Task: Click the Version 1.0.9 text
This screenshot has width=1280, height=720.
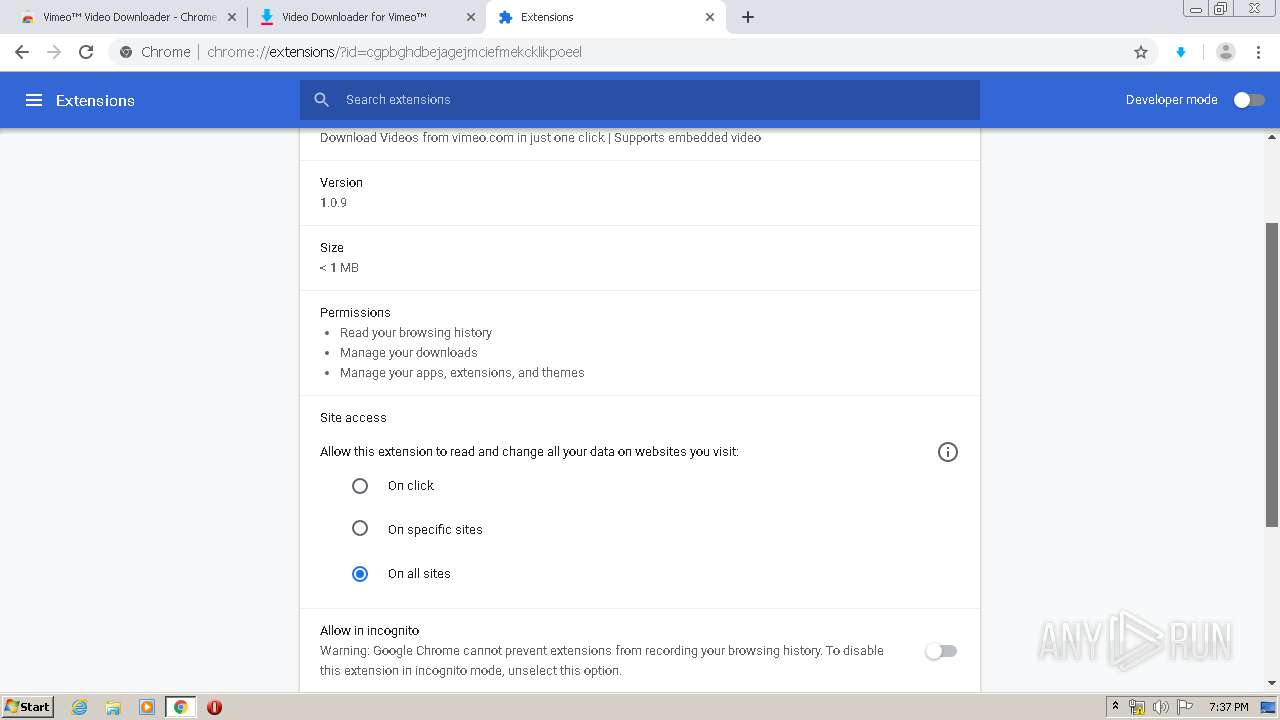Action: coord(333,203)
